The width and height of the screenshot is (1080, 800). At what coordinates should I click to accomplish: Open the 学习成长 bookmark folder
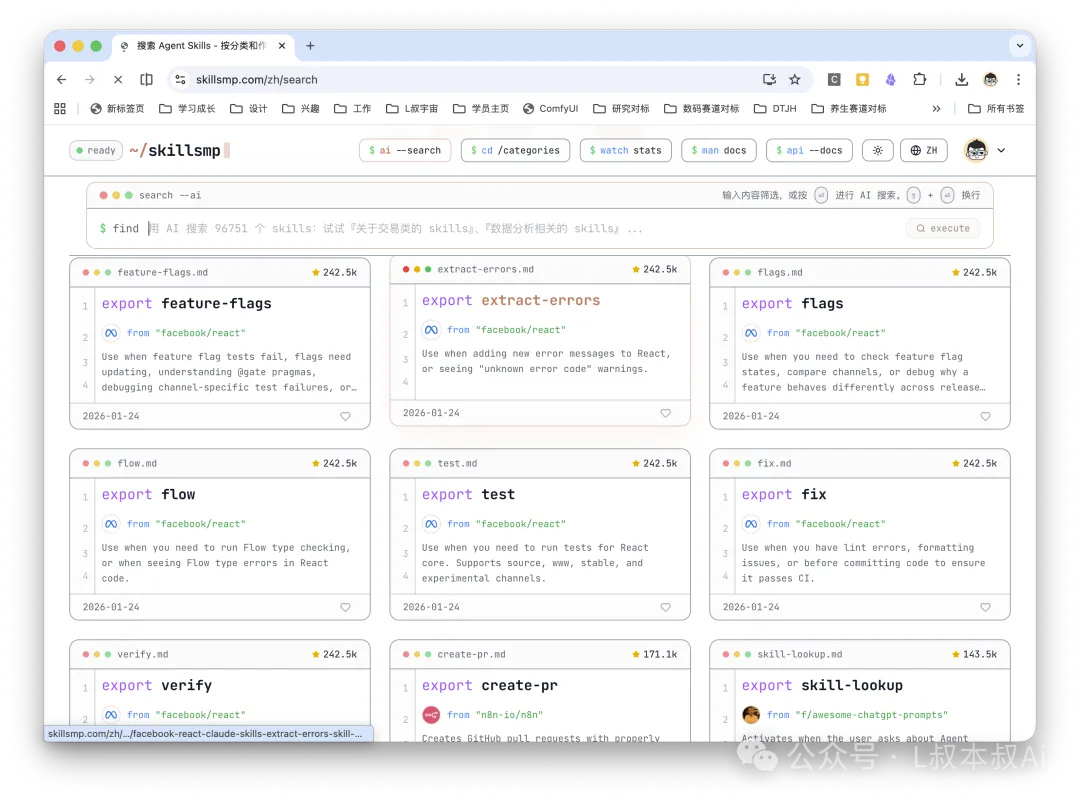click(x=187, y=109)
